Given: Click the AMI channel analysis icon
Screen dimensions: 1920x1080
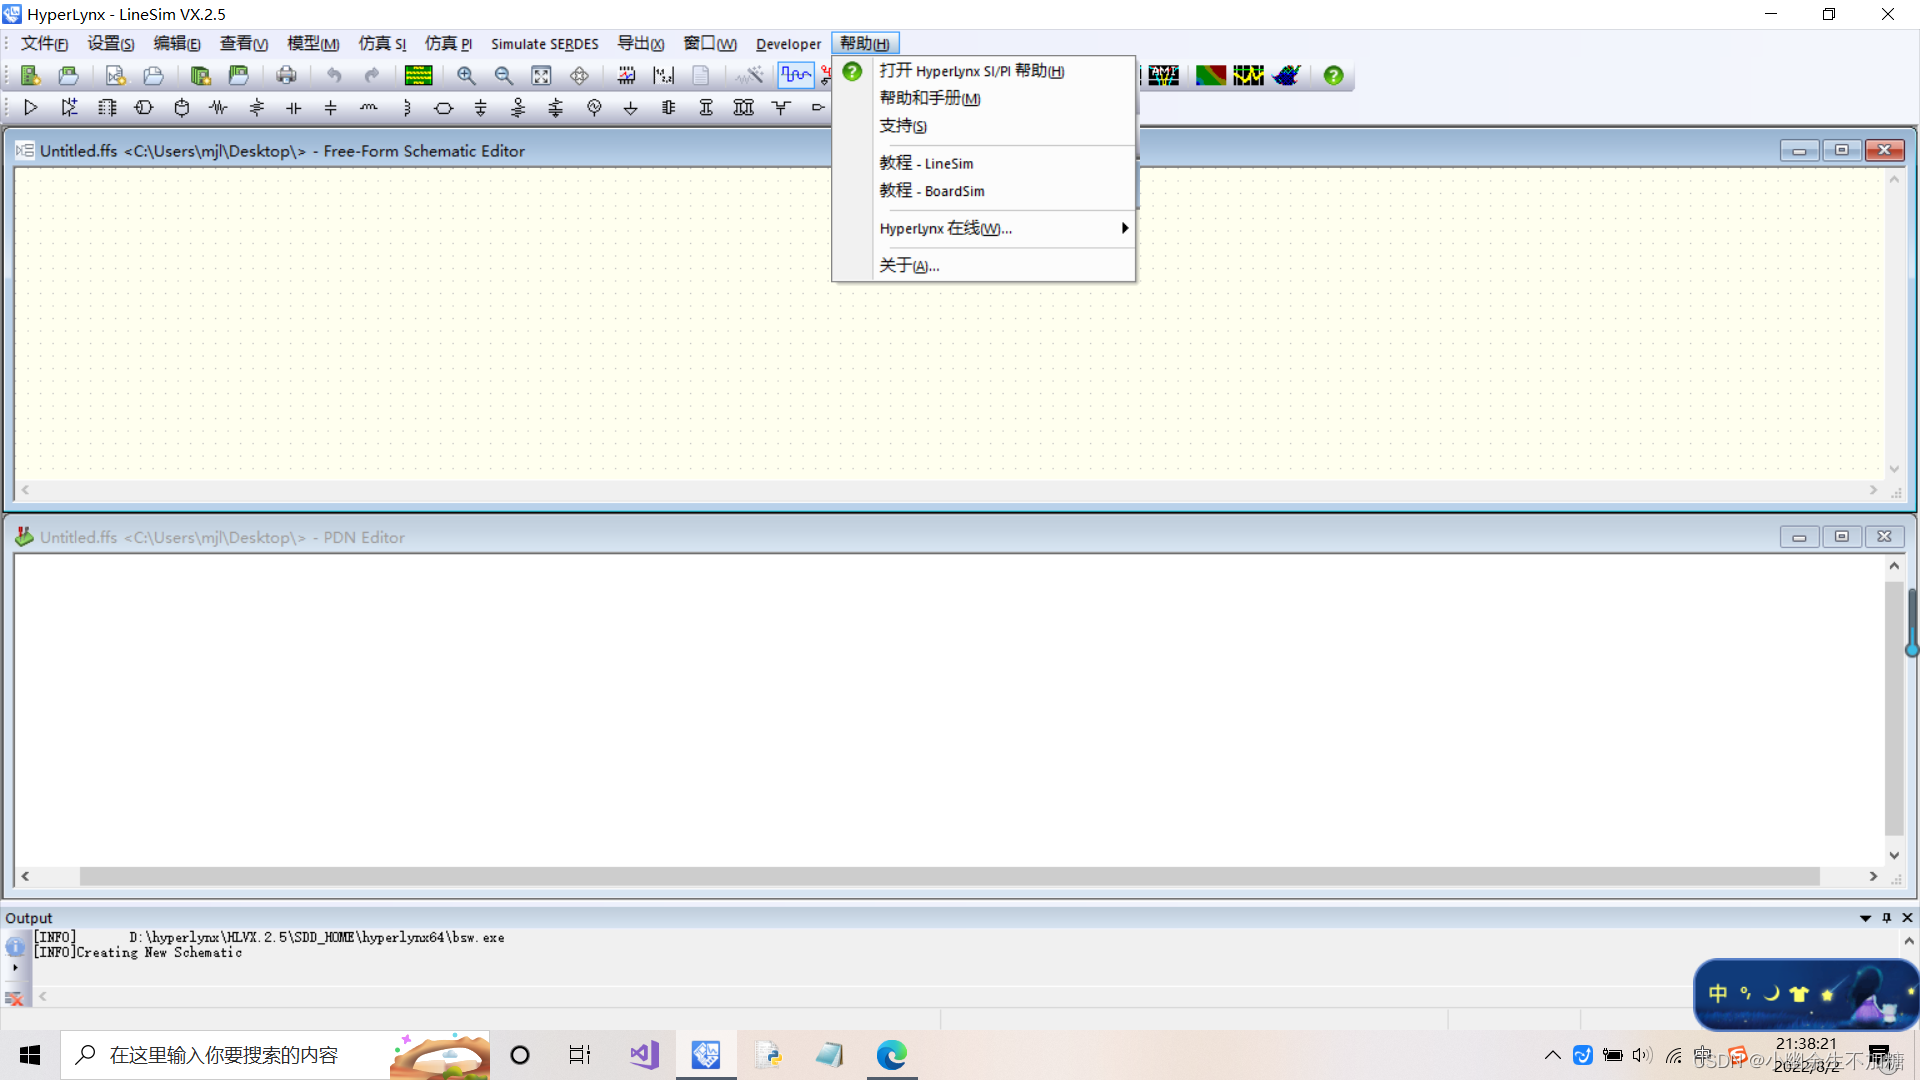Looking at the screenshot, I should (1163, 75).
